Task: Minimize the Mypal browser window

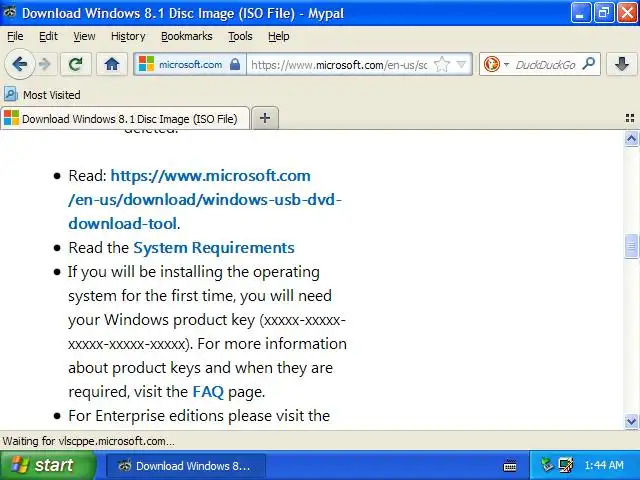Action: (x=580, y=13)
